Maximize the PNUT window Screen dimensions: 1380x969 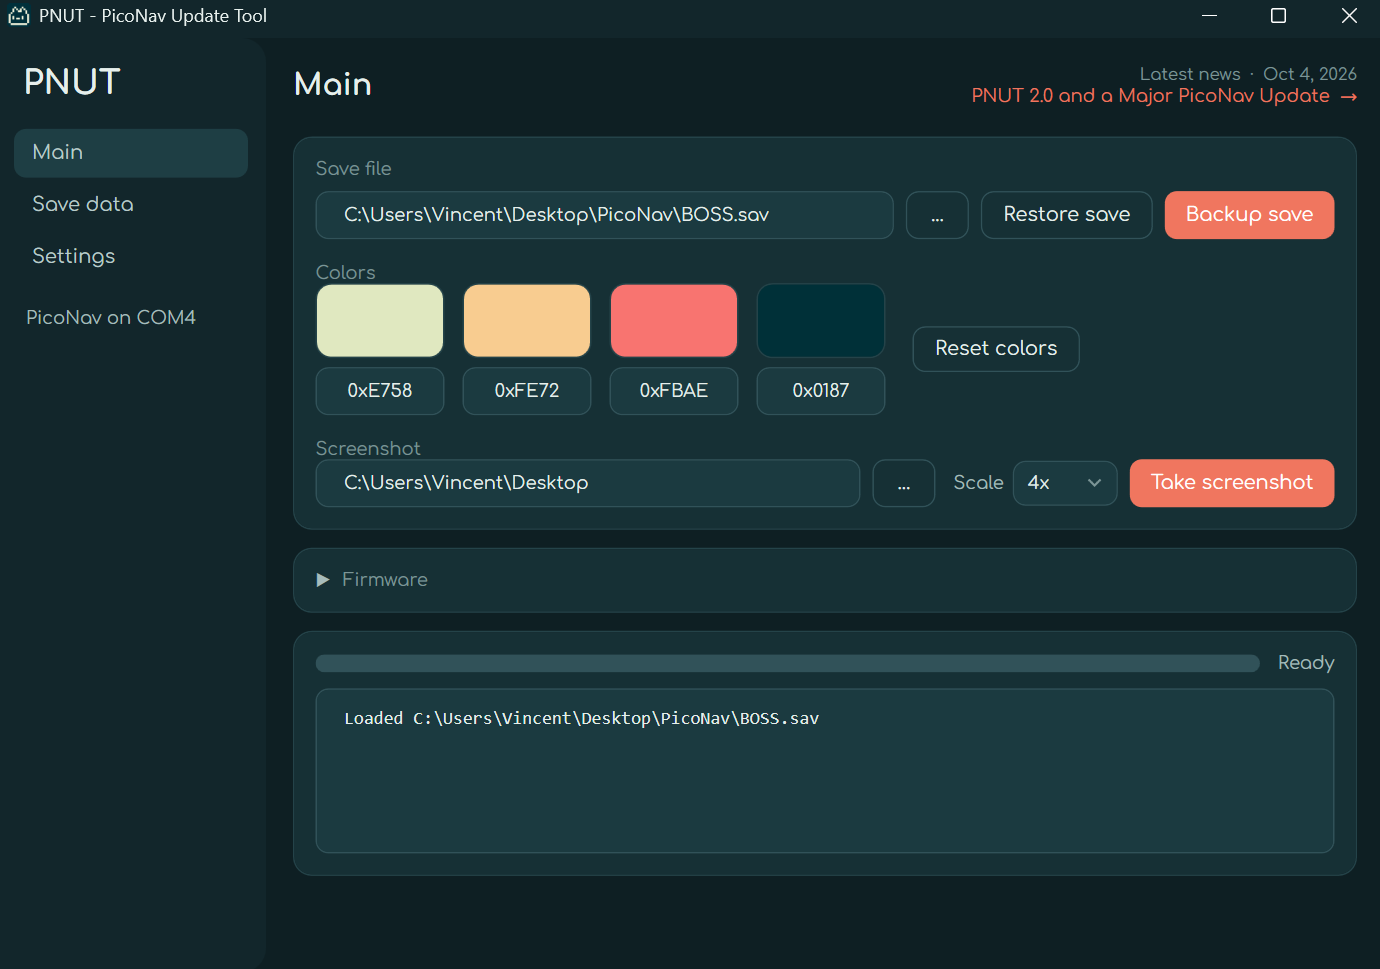click(1278, 16)
